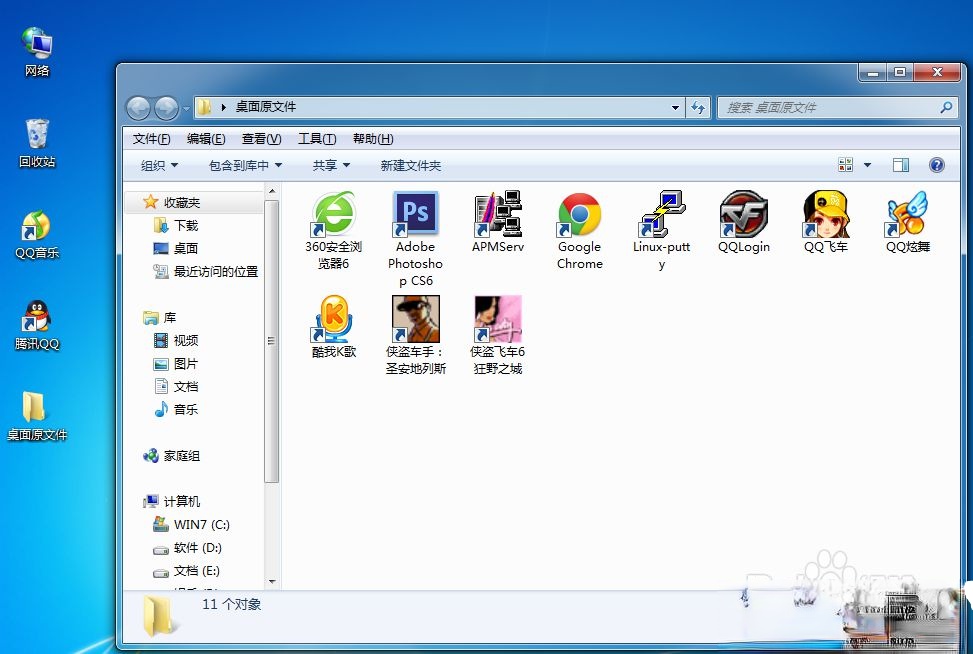Click 桌面原文件 in the address bar
Screen dimensions: 973x654
coord(266,107)
